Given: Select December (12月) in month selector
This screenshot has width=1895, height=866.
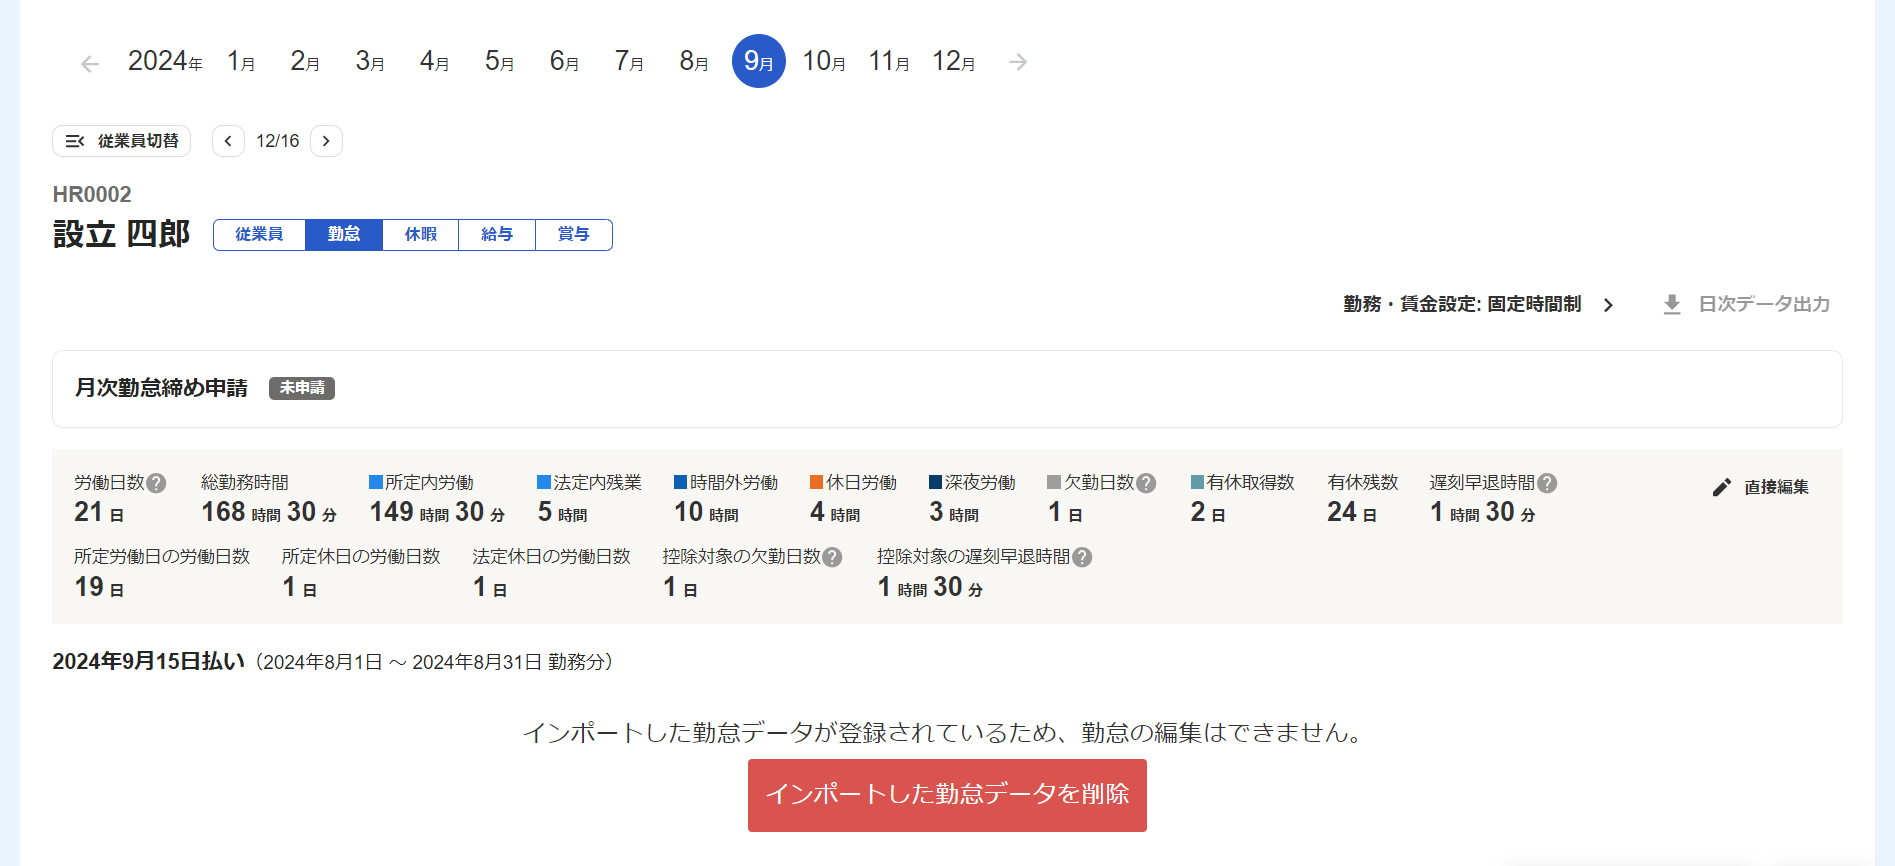Looking at the screenshot, I should (954, 62).
